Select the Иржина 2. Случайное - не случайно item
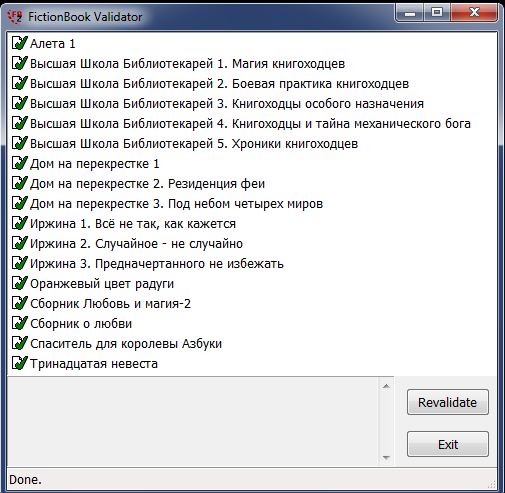 pyautogui.click(x=136, y=244)
